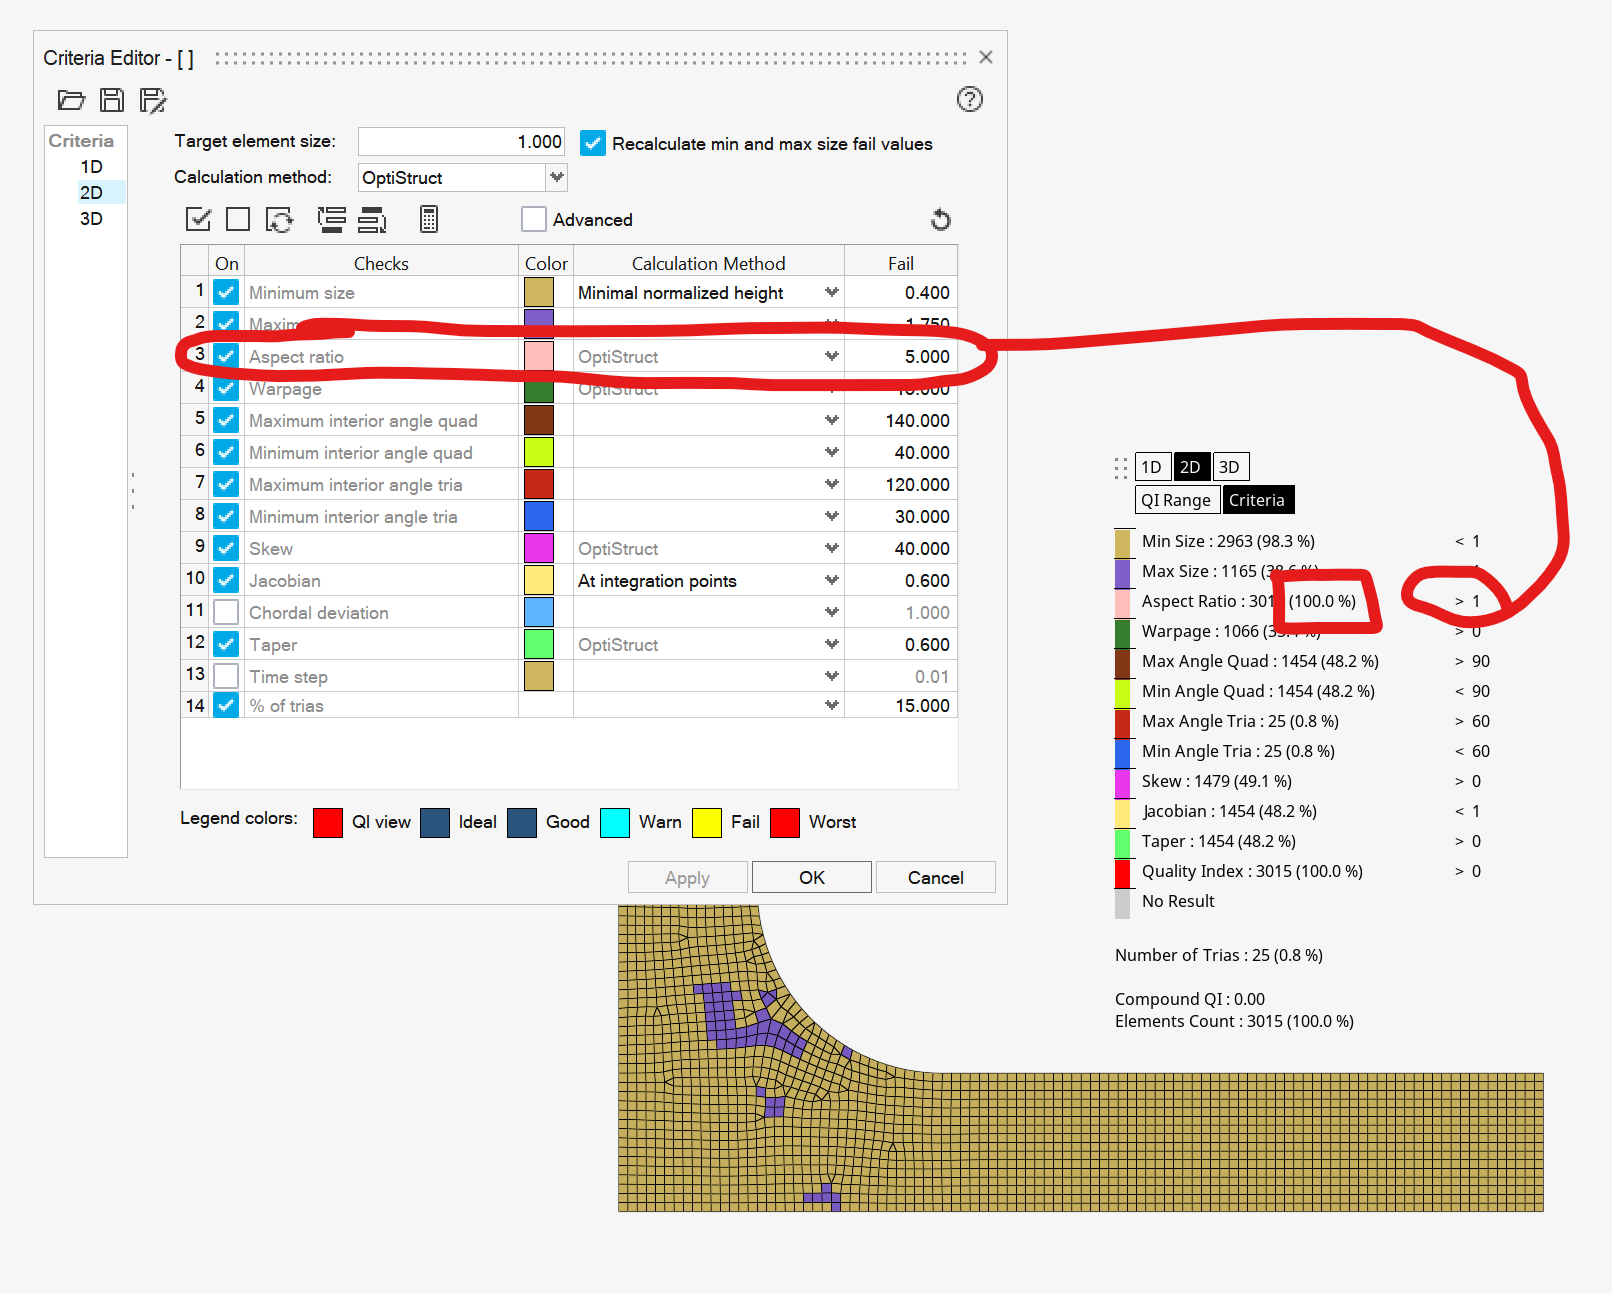The width and height of the screenshot is (1612, 1293).
Task: Click the Skew legend entry in viewport
Action: [x=1217, y=781]
